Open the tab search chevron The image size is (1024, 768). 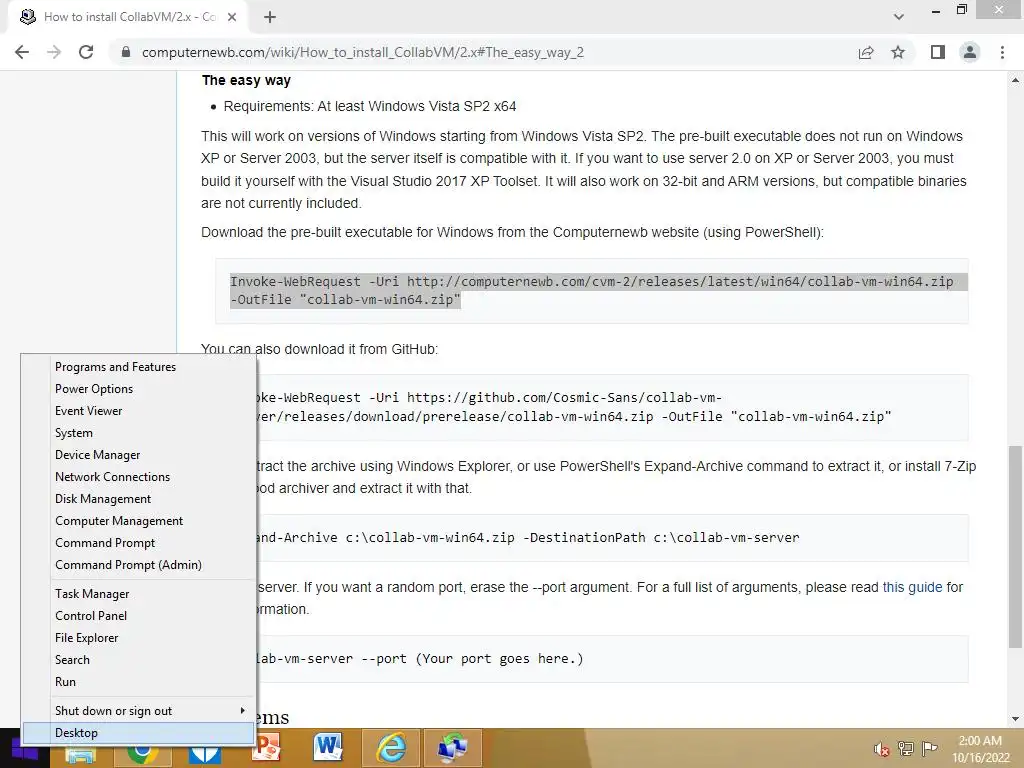click(899, 17)
